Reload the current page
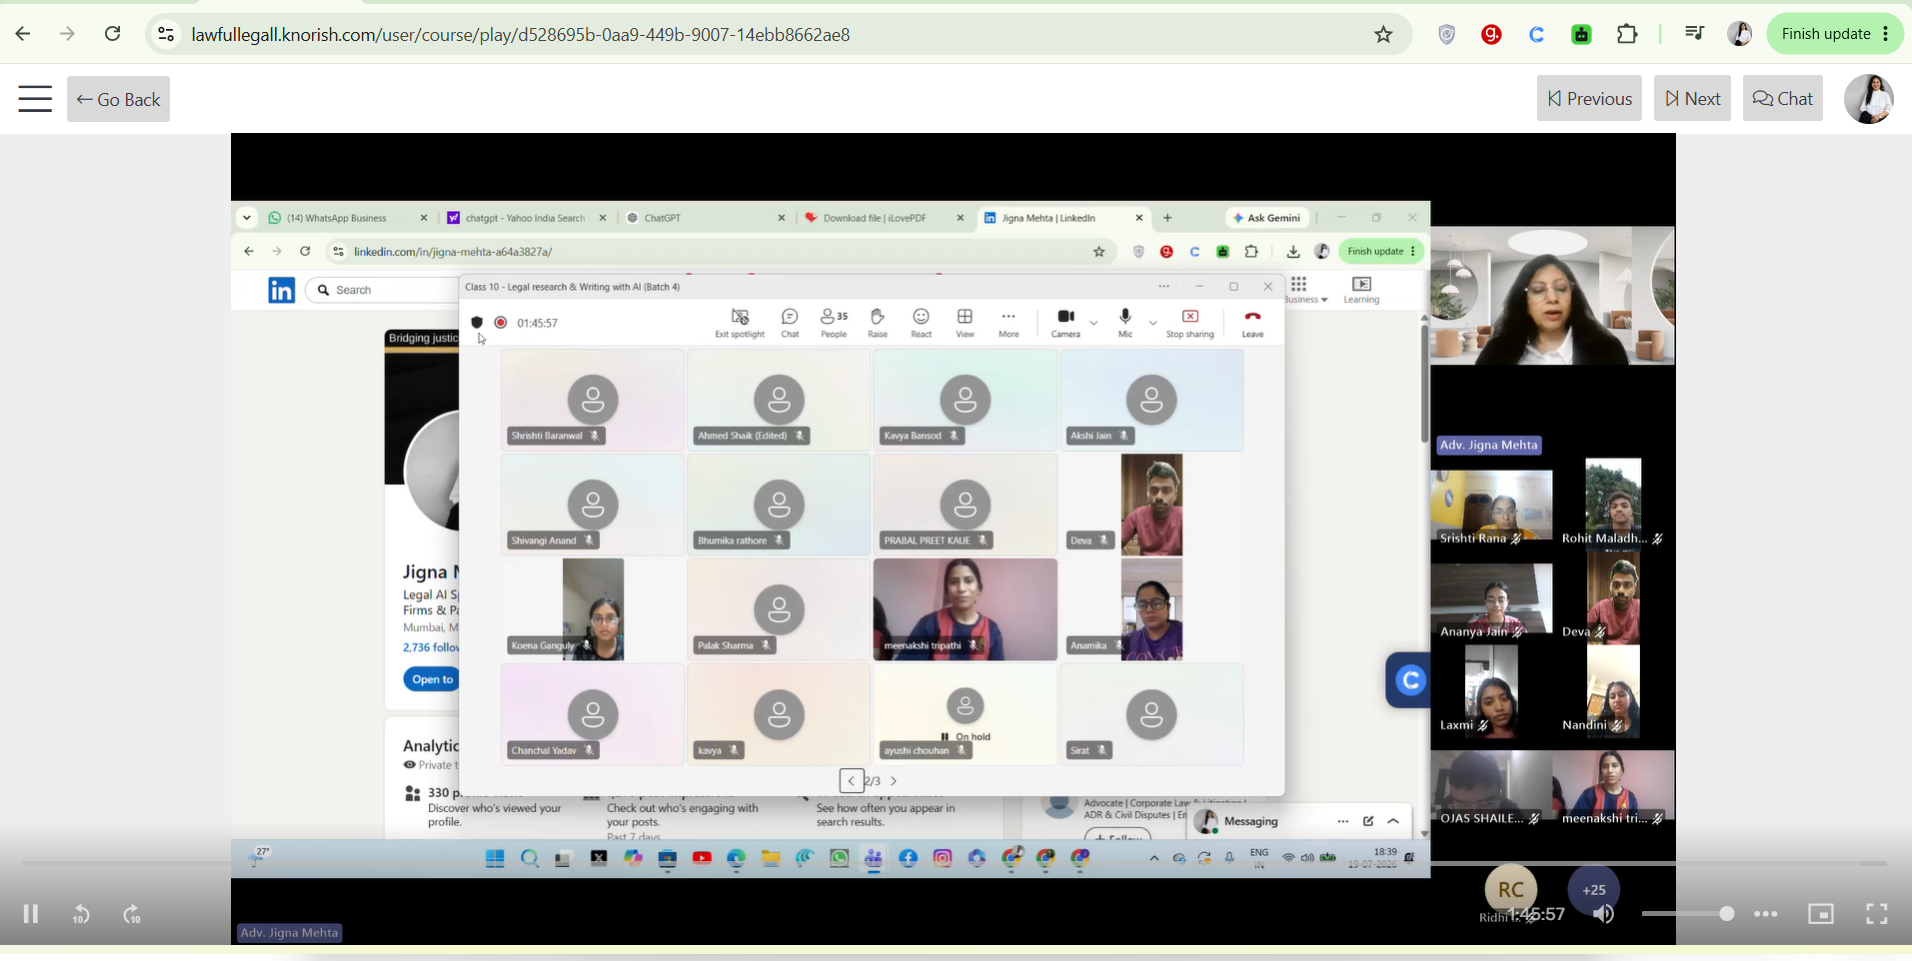Image resolution: width=1912 pixels, height=961 pixels. coord(113,34)
